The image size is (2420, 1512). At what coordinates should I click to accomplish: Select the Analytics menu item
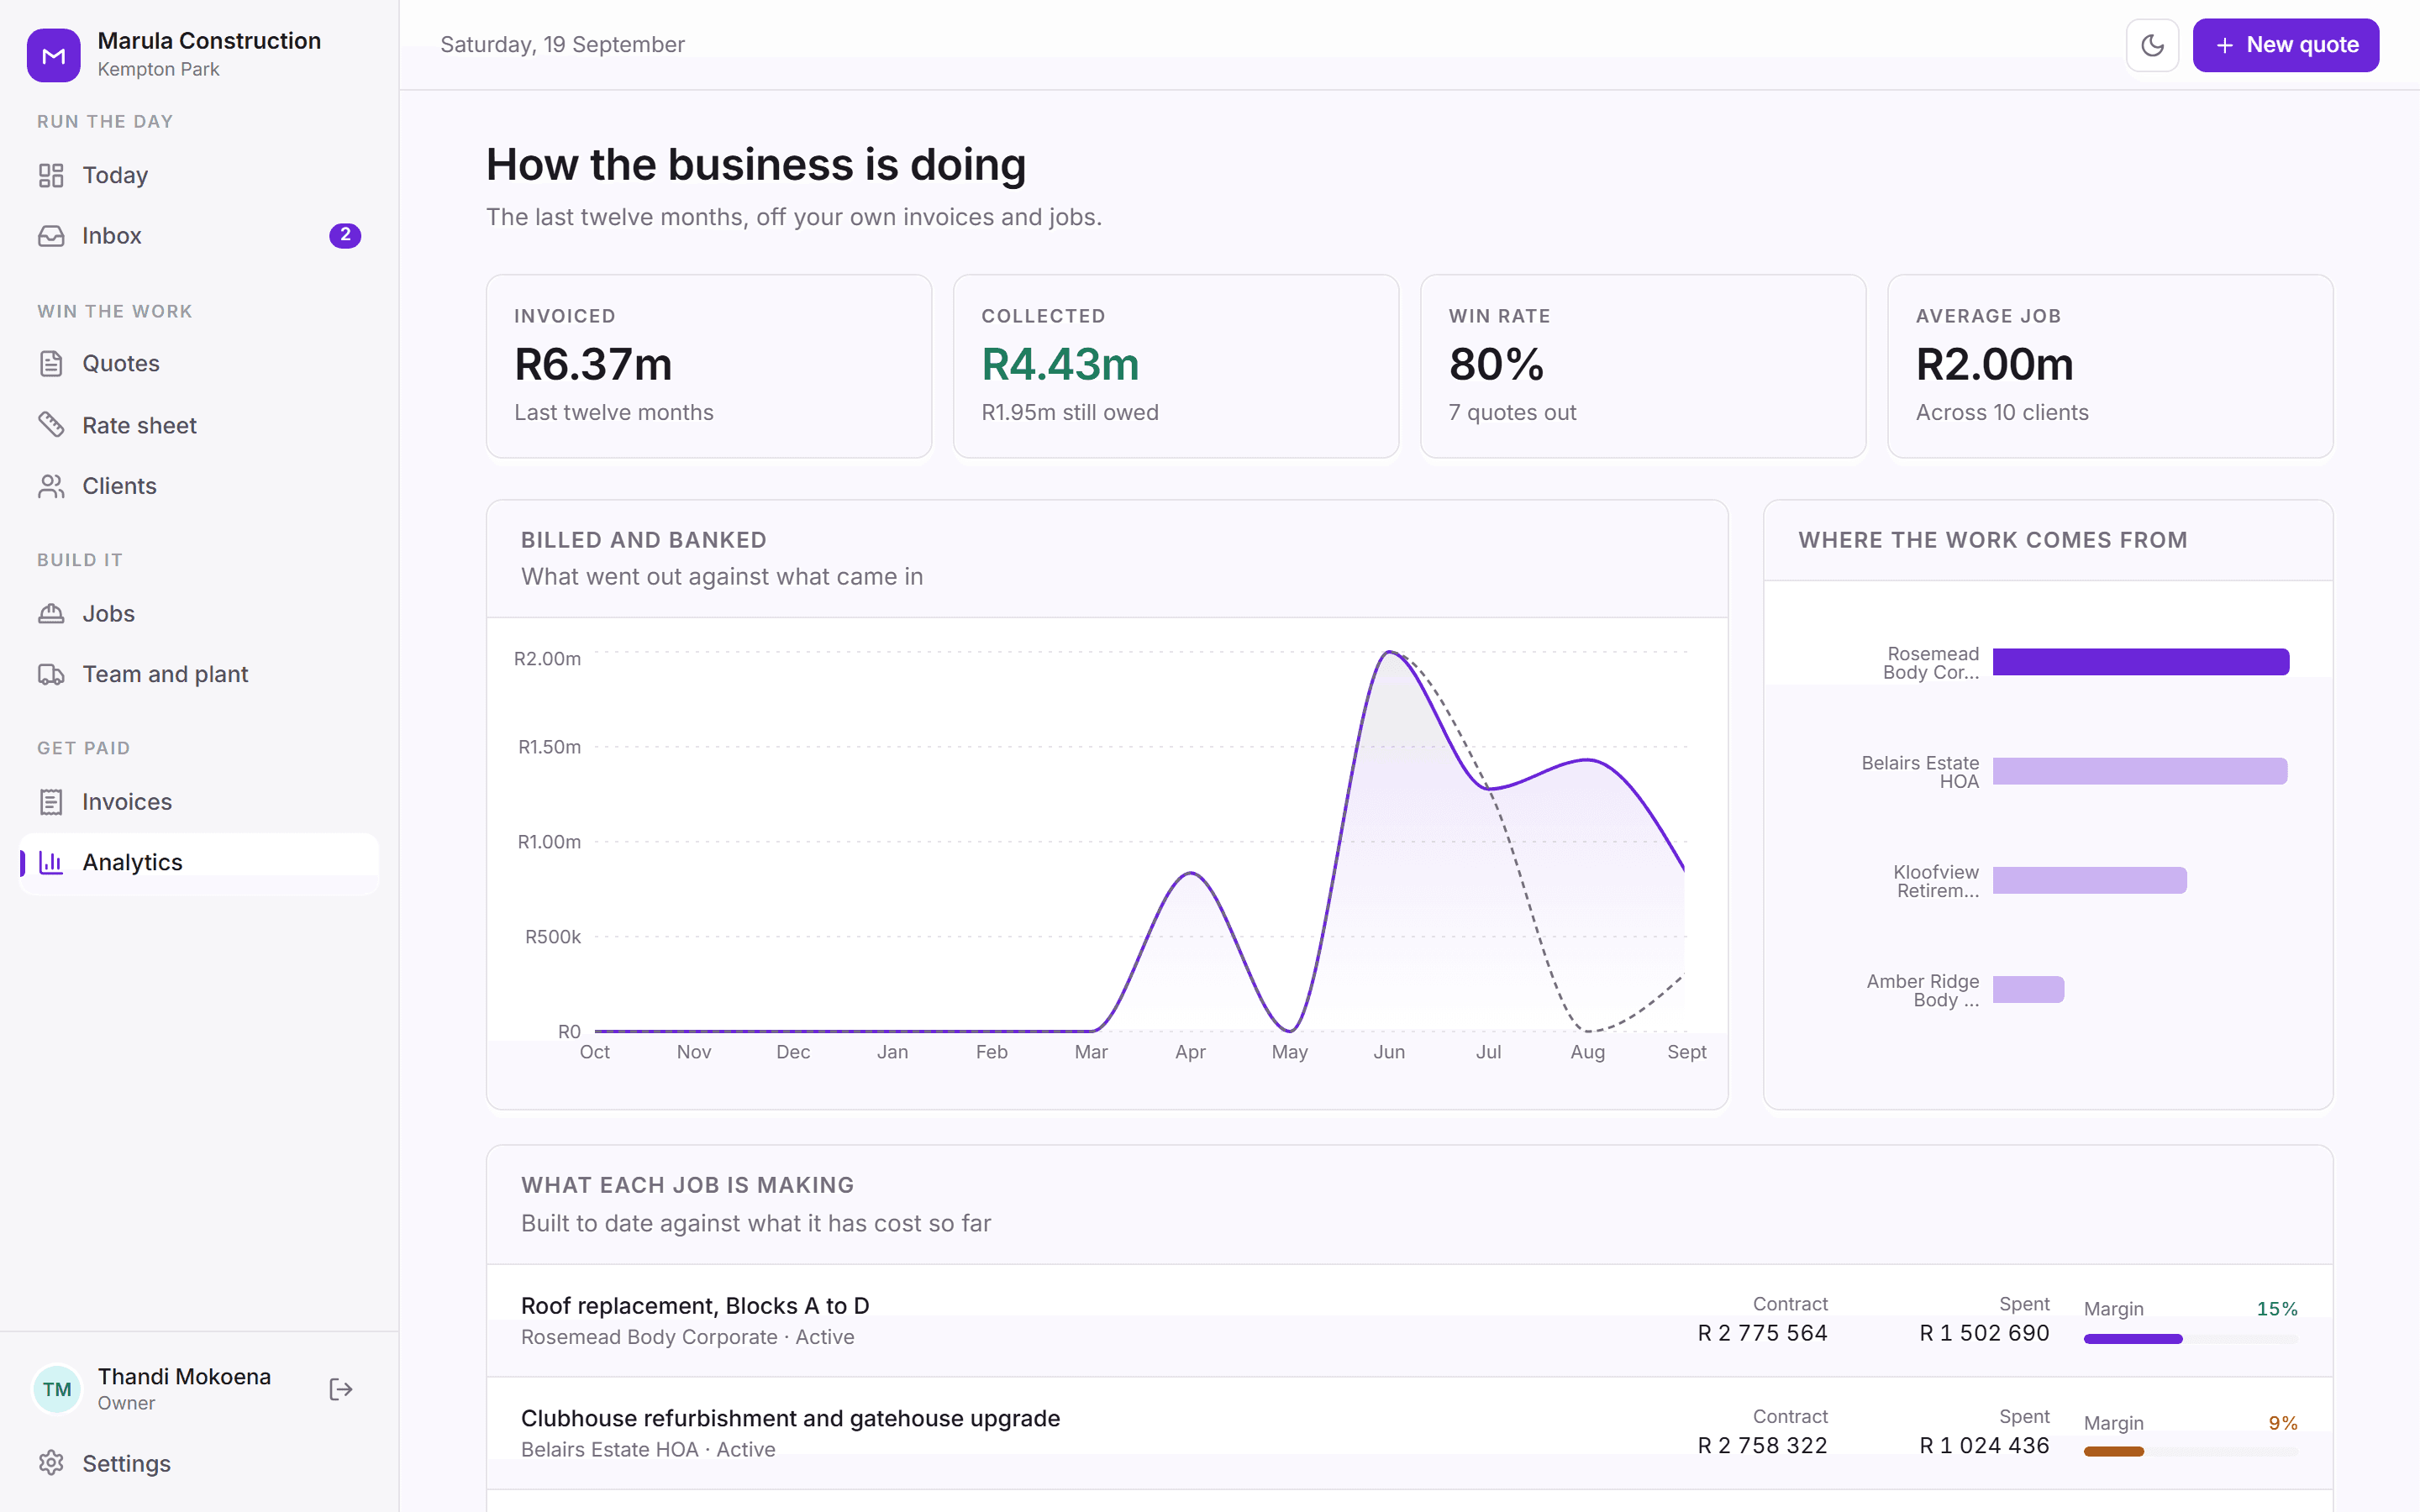pyautogui.click(x=199, y=862)
